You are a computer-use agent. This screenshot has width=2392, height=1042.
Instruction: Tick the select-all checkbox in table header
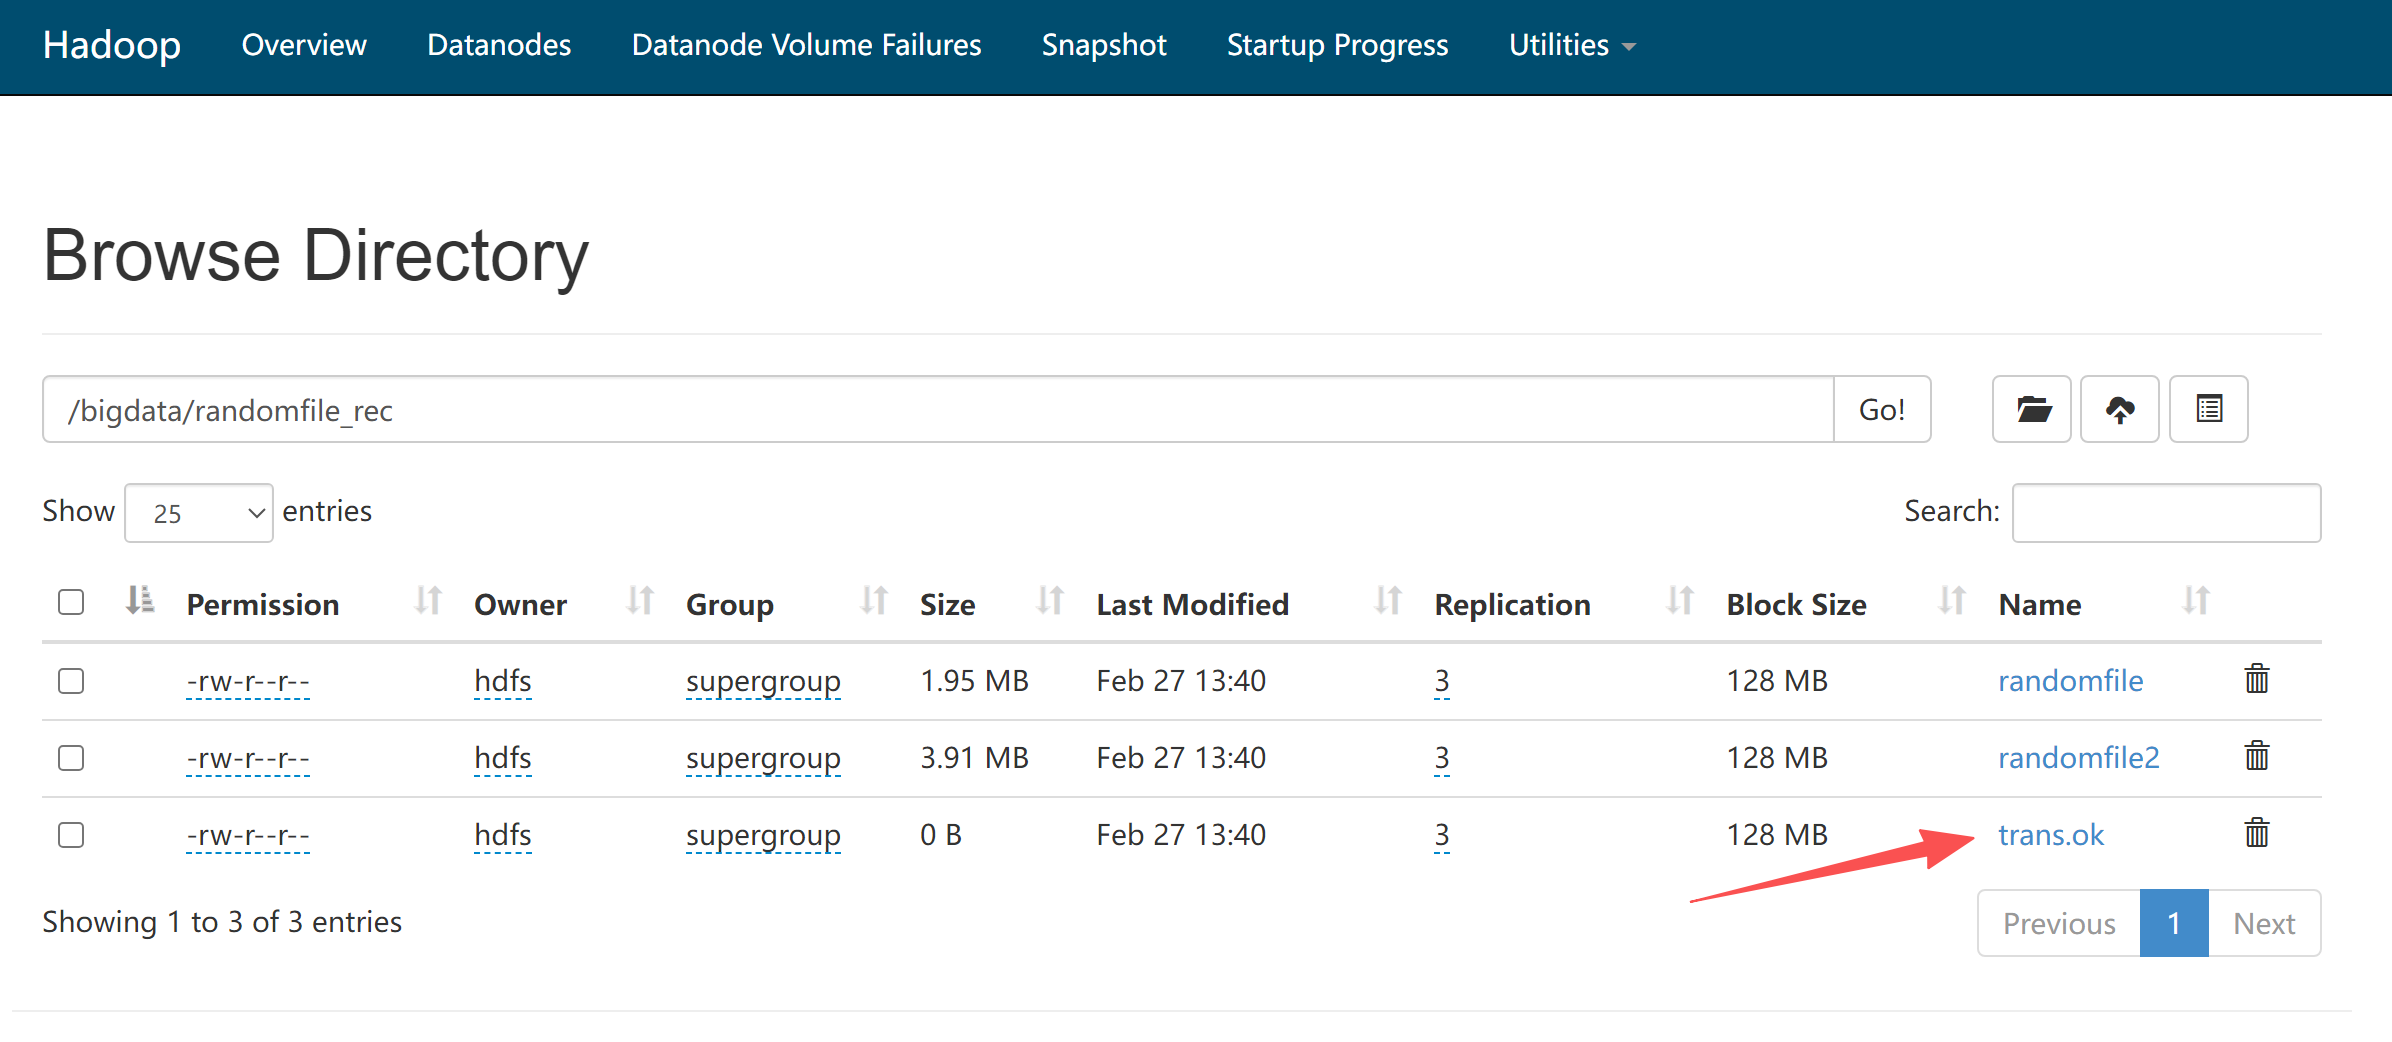click(x=71, y=602)
